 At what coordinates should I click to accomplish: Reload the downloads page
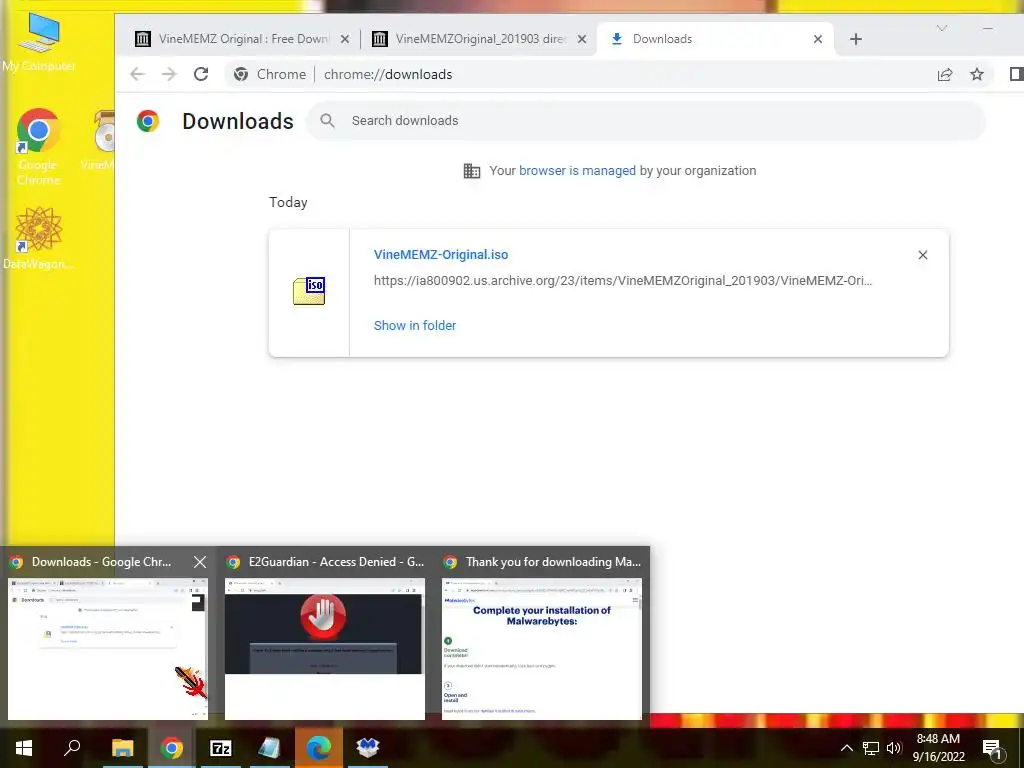201,74
